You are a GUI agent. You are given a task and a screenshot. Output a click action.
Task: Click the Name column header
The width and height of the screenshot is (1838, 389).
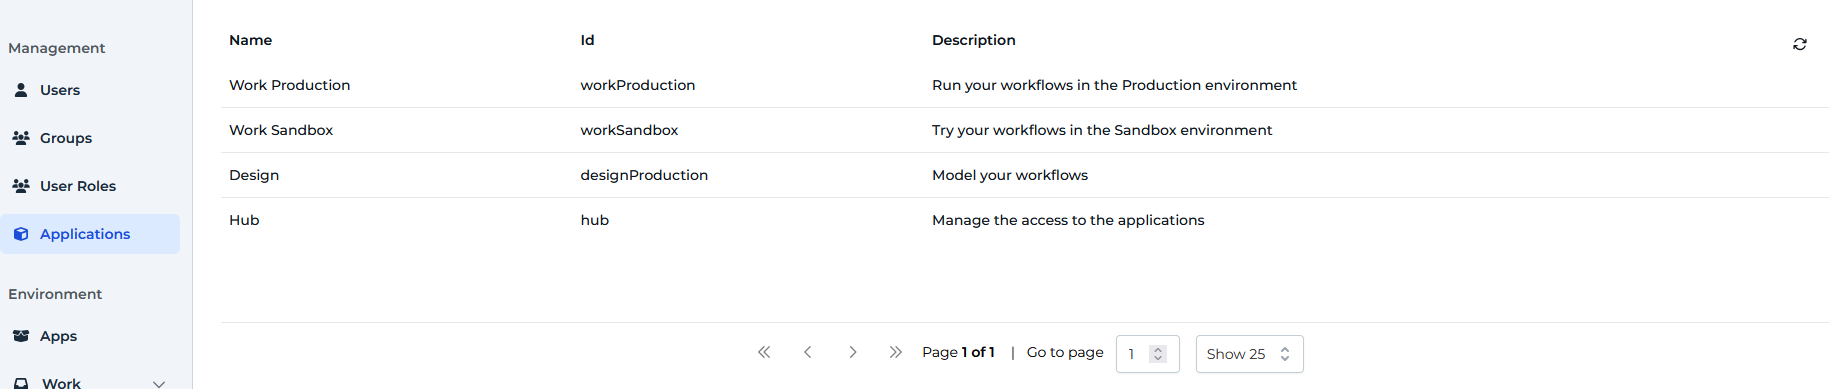tap(250, 40)
